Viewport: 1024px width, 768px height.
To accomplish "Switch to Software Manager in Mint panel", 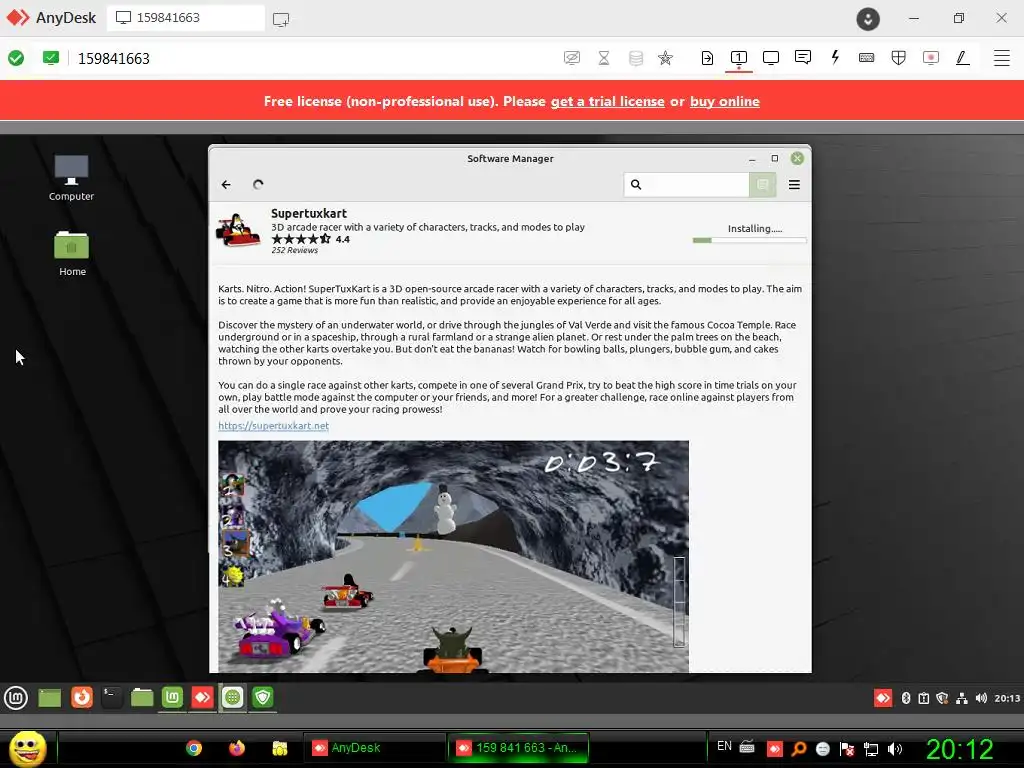I will point(232,697).
